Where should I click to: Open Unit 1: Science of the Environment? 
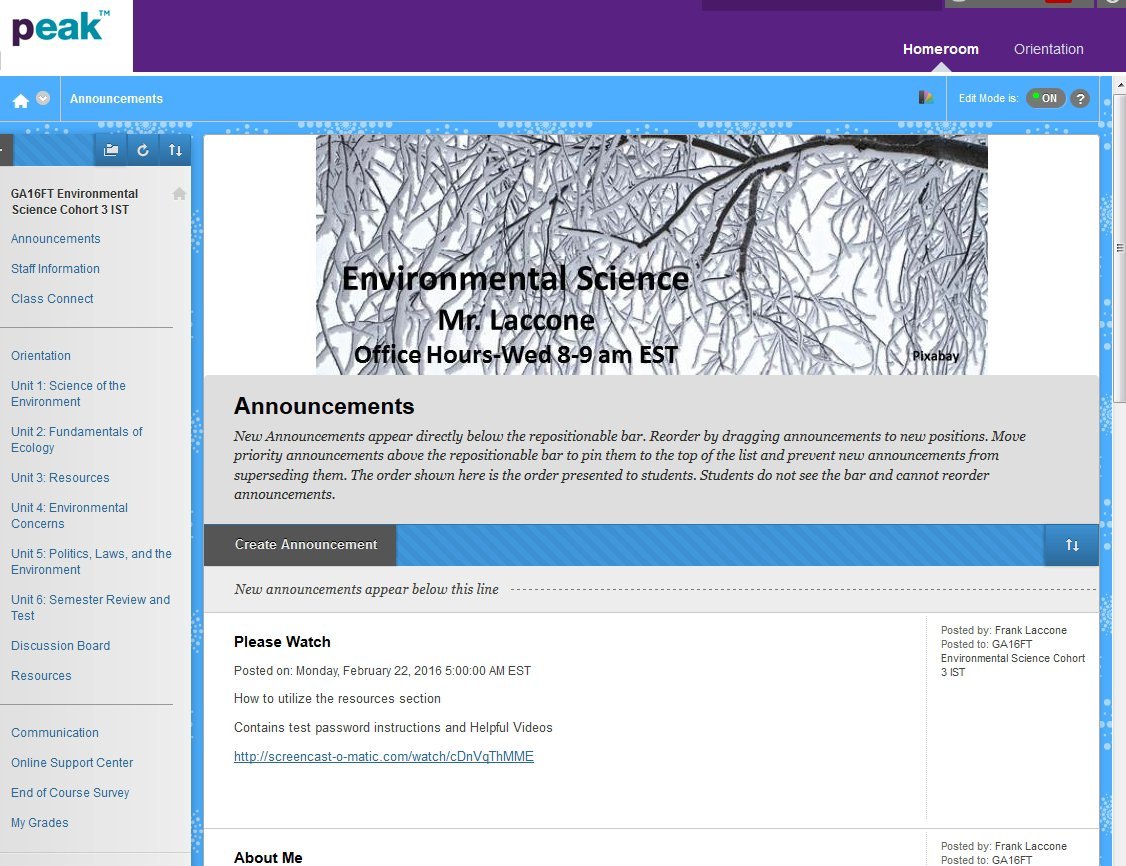(68, 393)
